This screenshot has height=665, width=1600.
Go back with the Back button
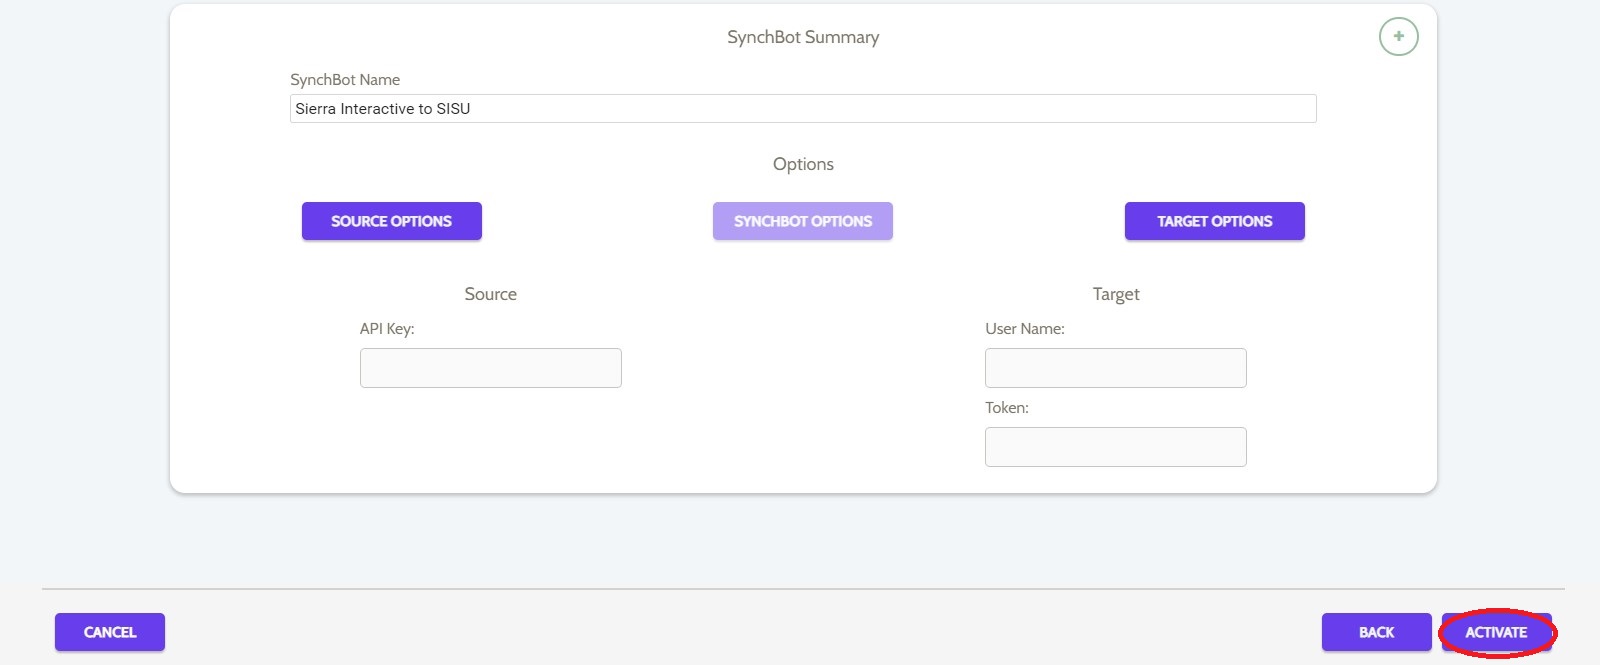pyautogui.click(x=1376, y=632)
